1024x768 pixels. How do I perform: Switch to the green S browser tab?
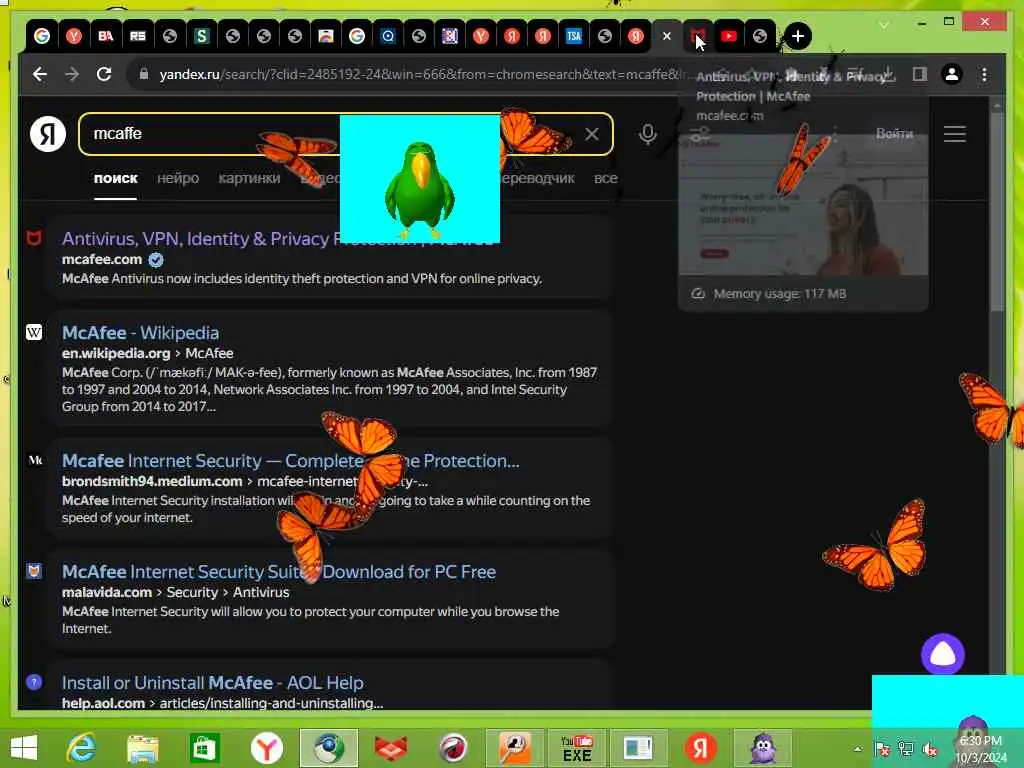tap(201, 36)
